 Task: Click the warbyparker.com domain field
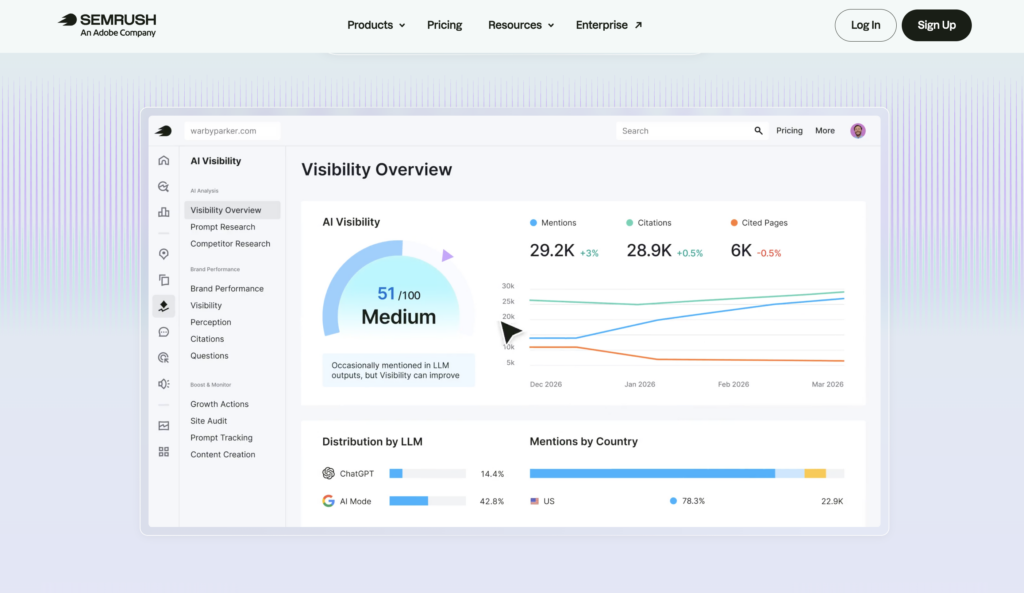point(232,131)
